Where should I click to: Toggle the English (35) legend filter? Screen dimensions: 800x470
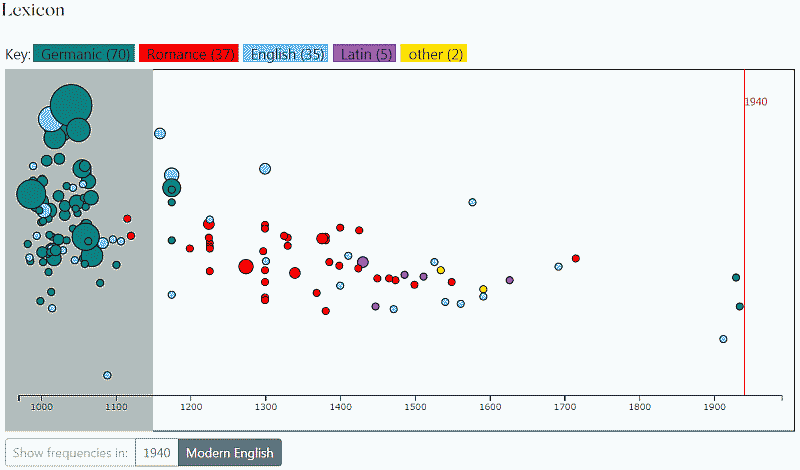(286, 54)
